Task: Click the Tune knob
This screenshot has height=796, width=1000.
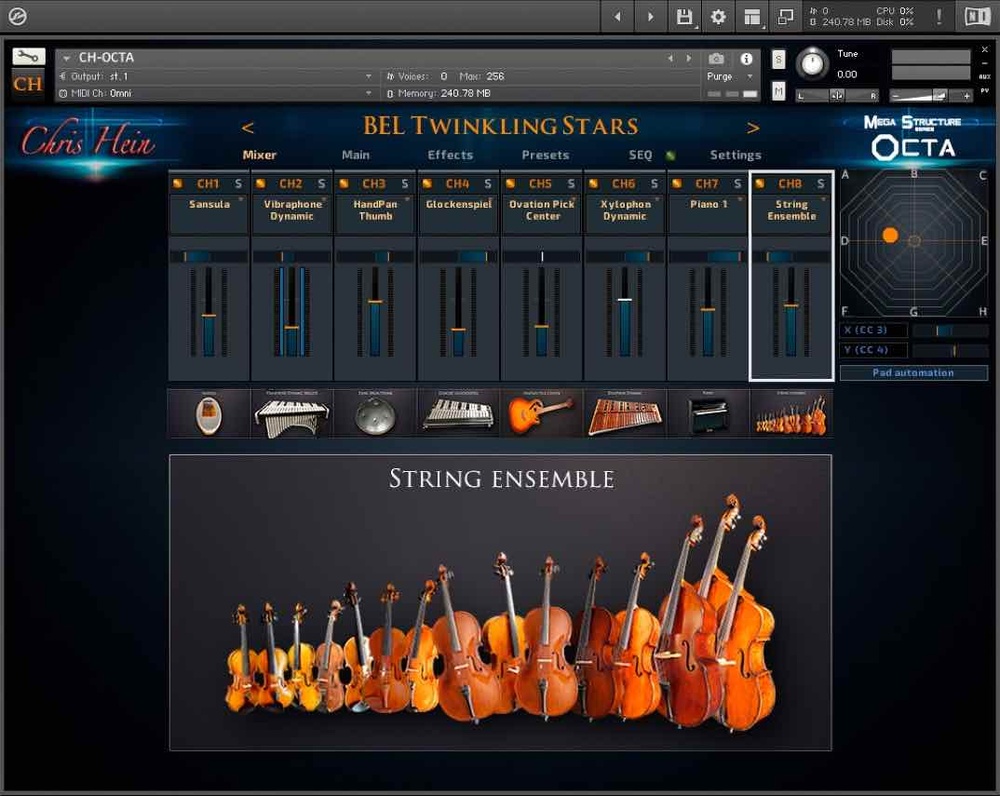Action: coord(812,63)
